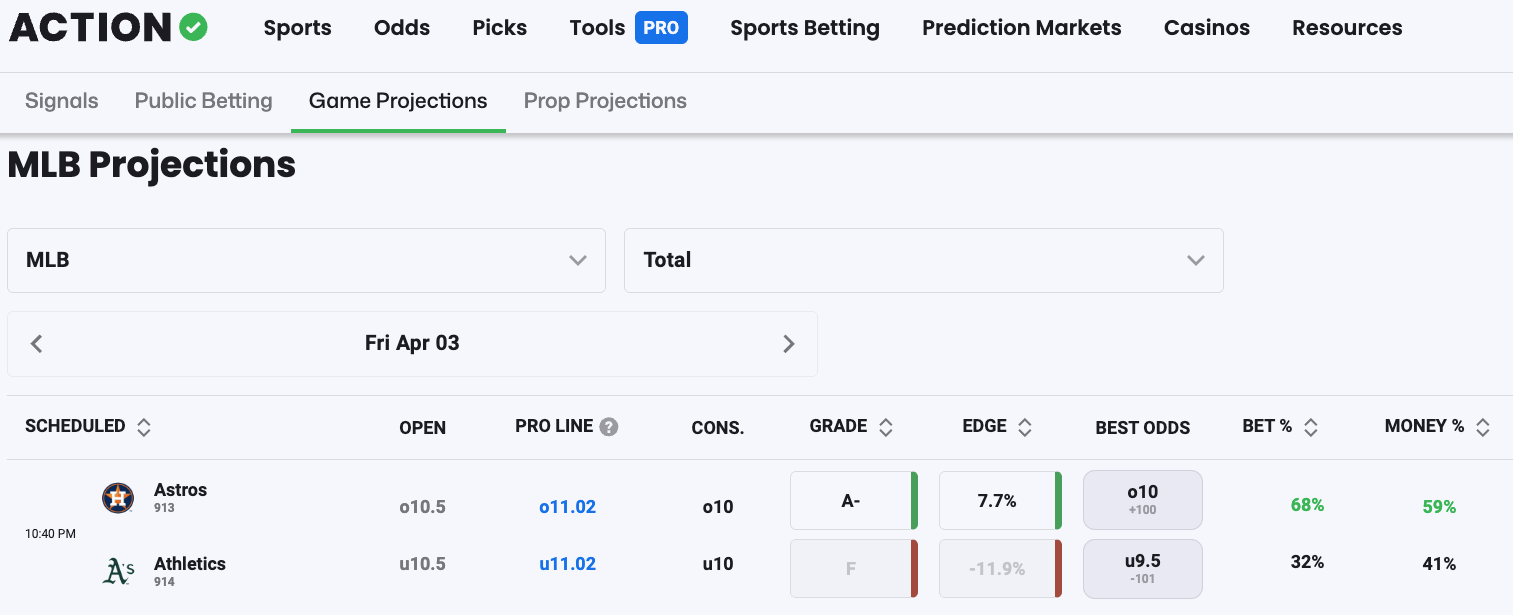Sort by Scheduled column arrows
The image size is (1513, 615).
144,427
